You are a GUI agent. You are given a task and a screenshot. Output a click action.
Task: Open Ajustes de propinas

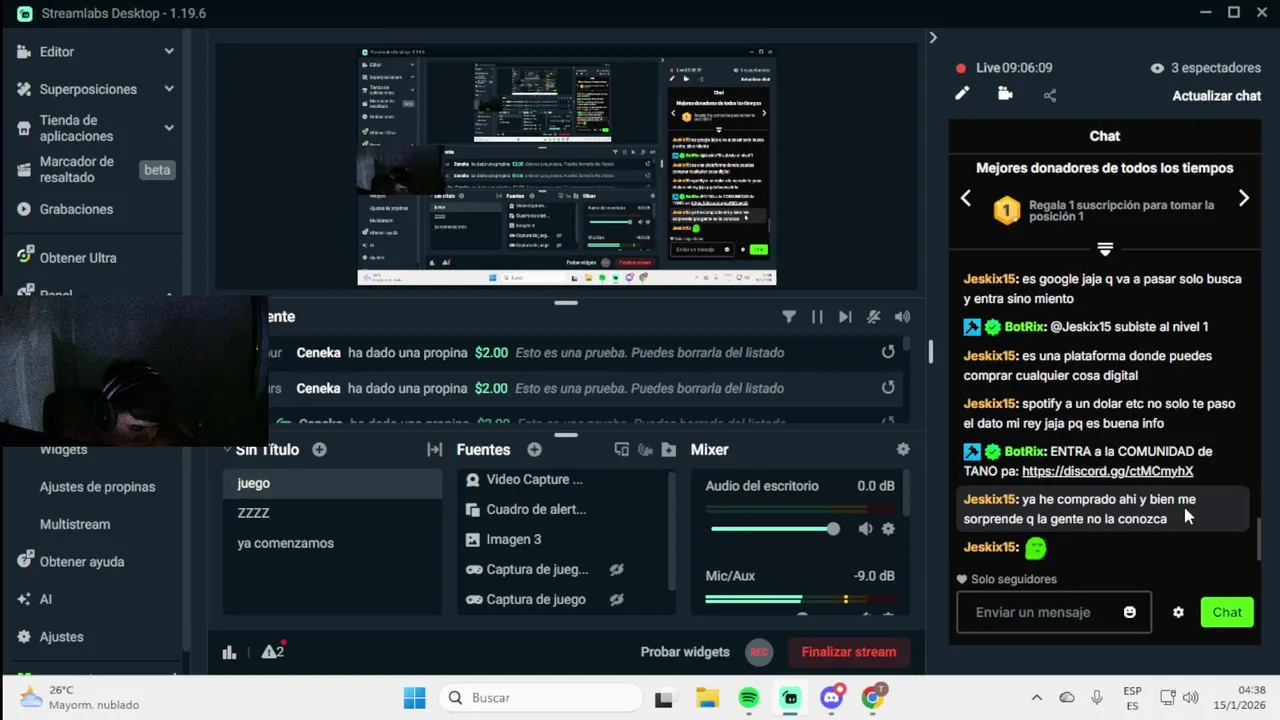pos(97,487)
